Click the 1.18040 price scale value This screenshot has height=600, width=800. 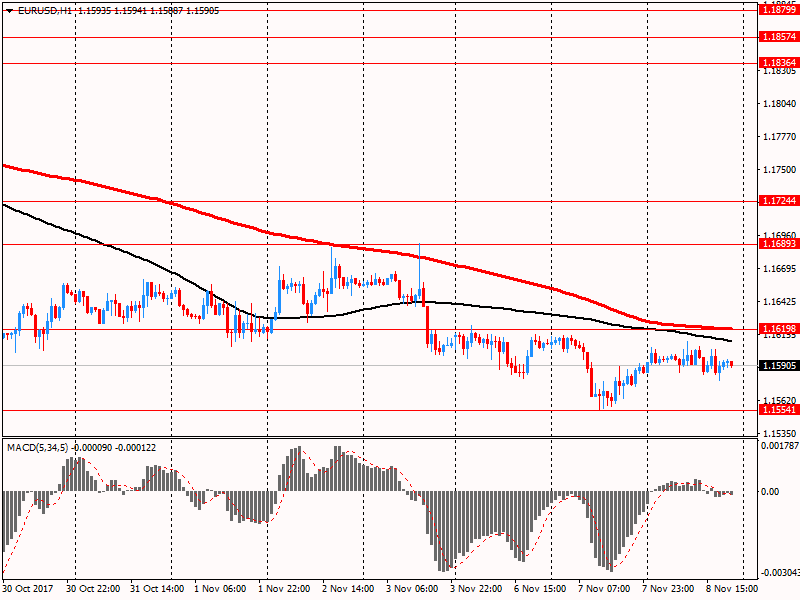(x=779, y=104)
